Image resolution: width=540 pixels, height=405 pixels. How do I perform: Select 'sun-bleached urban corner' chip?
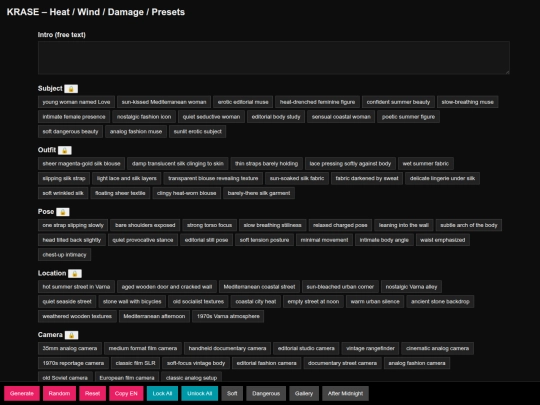[x=340, y=287]
